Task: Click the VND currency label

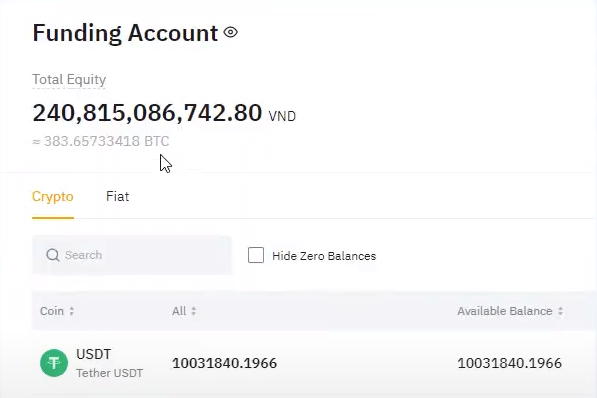Action: [x=282, y=116]
